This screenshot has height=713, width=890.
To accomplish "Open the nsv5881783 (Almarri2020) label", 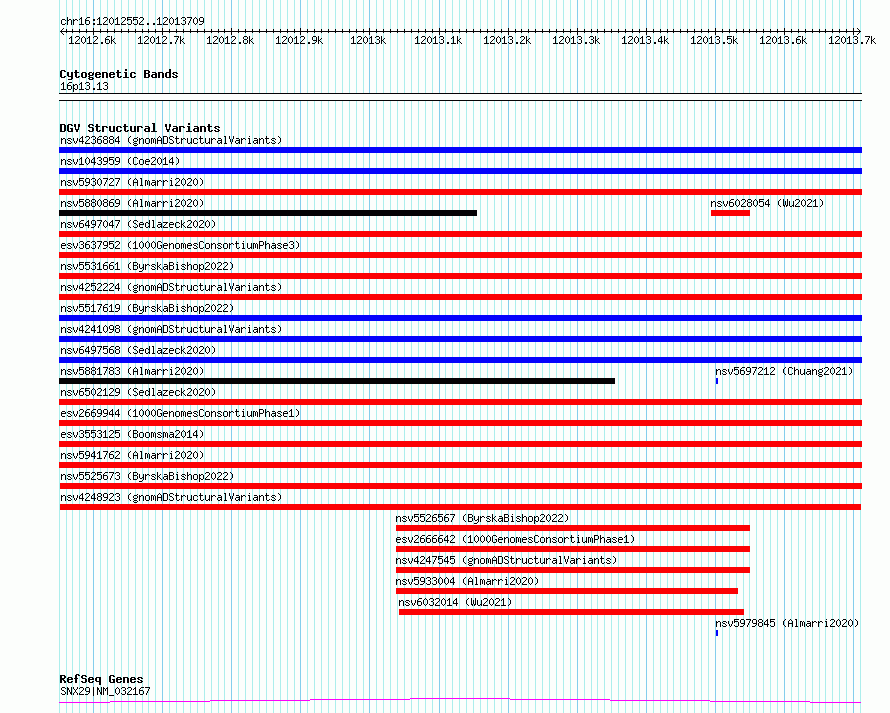I will tap(132, 371).
